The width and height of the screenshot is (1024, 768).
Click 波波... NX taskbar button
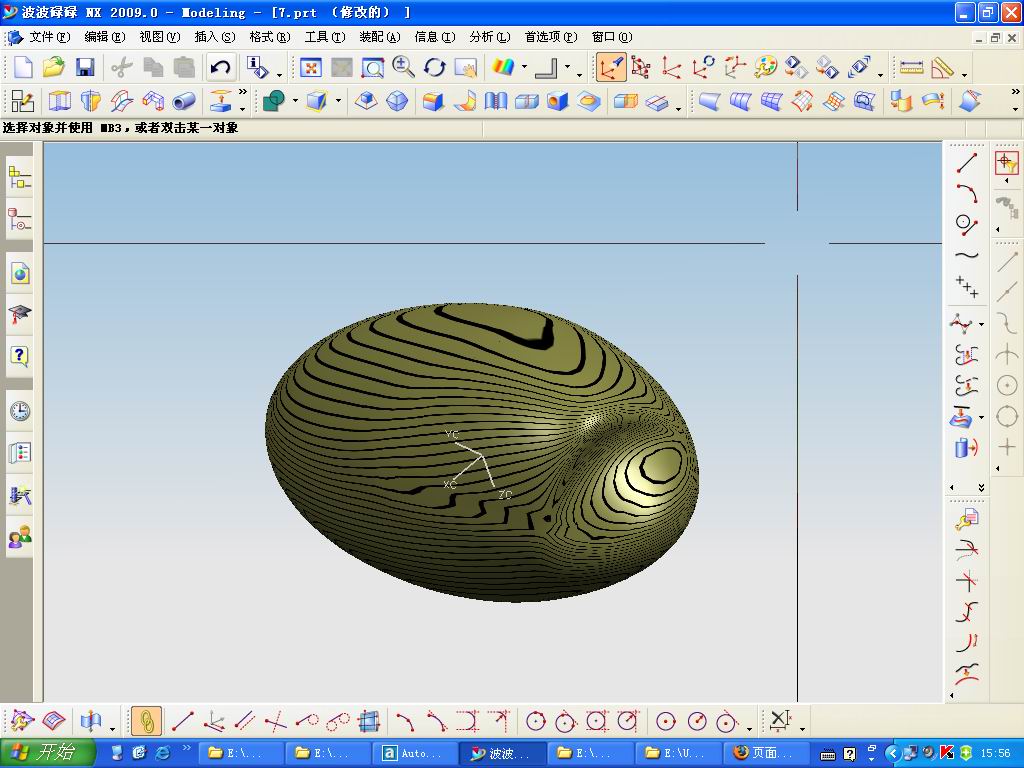pyautogui.click(x=503, y=754)
